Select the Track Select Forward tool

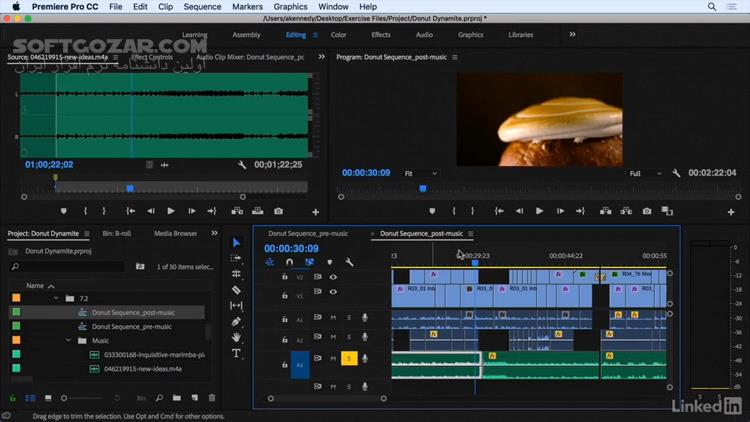point(236,258)
